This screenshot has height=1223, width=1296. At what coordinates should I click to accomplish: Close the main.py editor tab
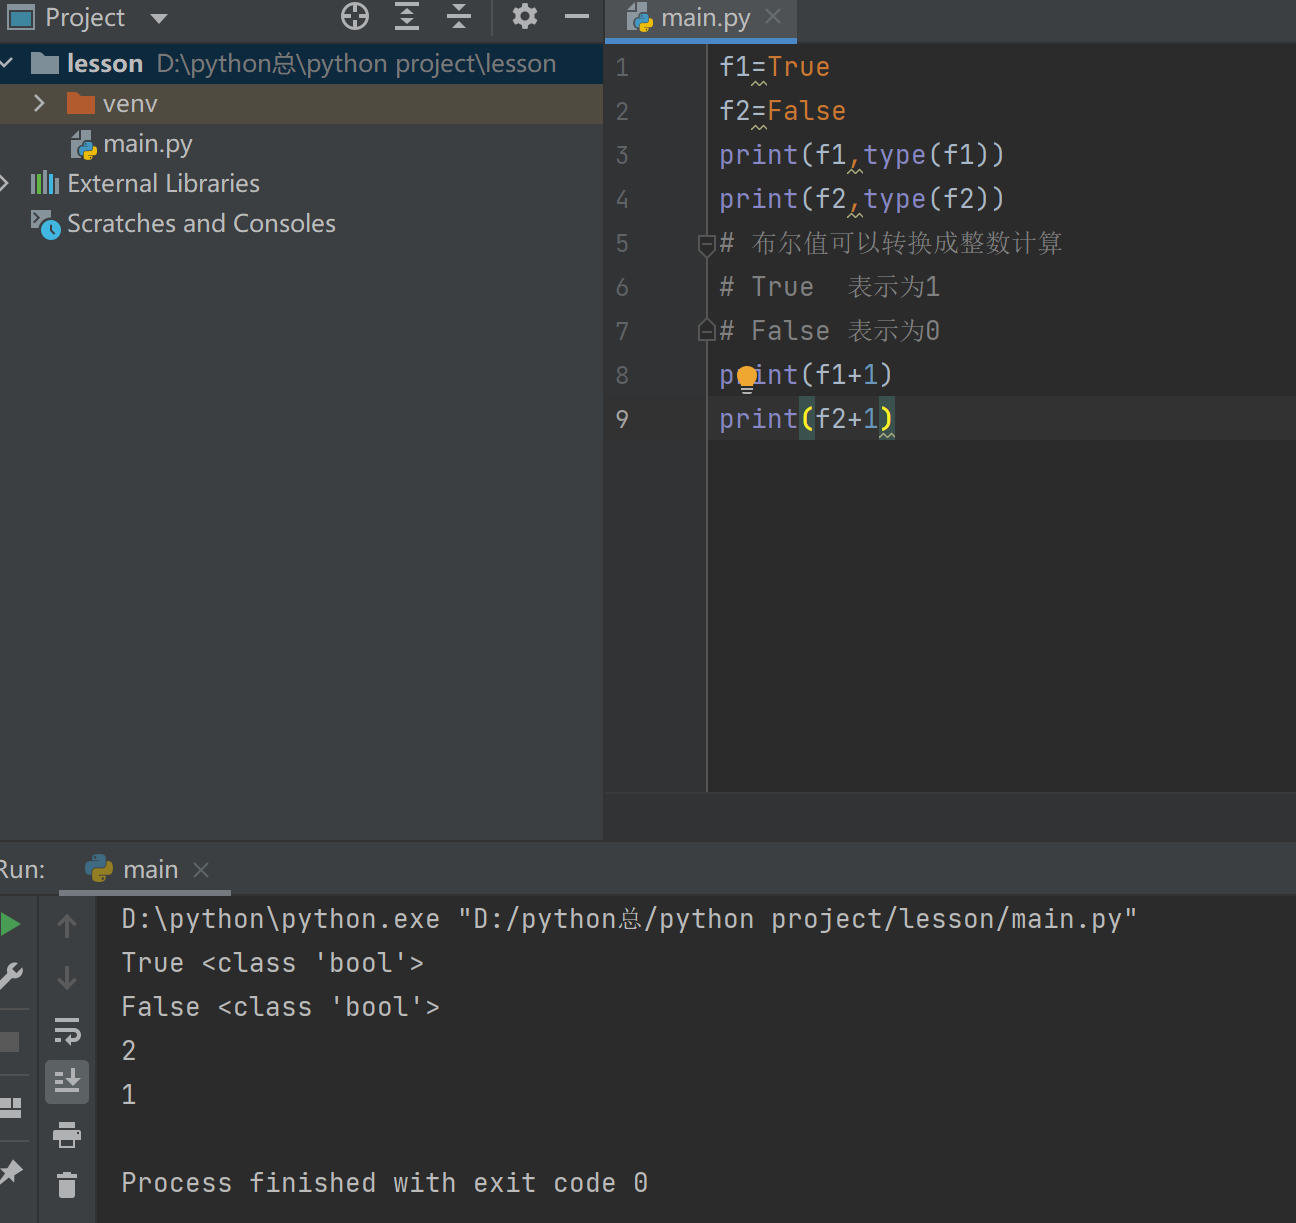pos(773,16)
